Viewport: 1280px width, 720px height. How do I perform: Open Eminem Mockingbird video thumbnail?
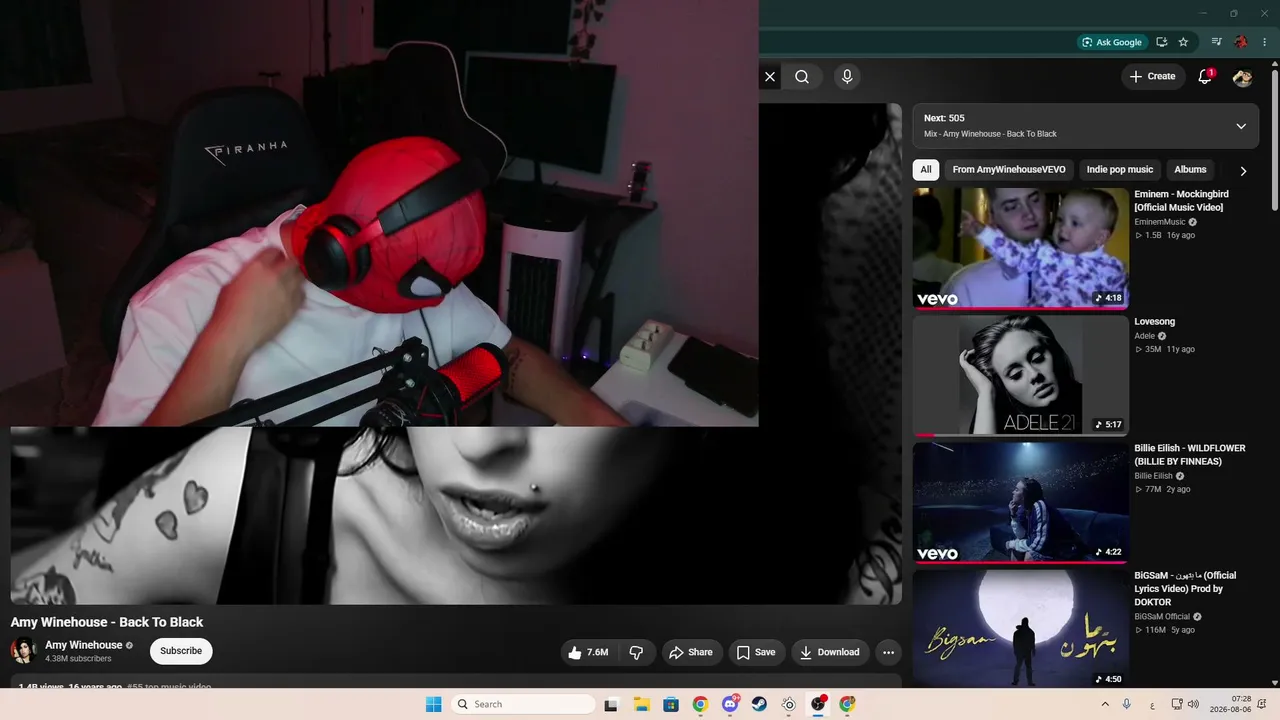pyautogui.click(x=1020, y=248)
